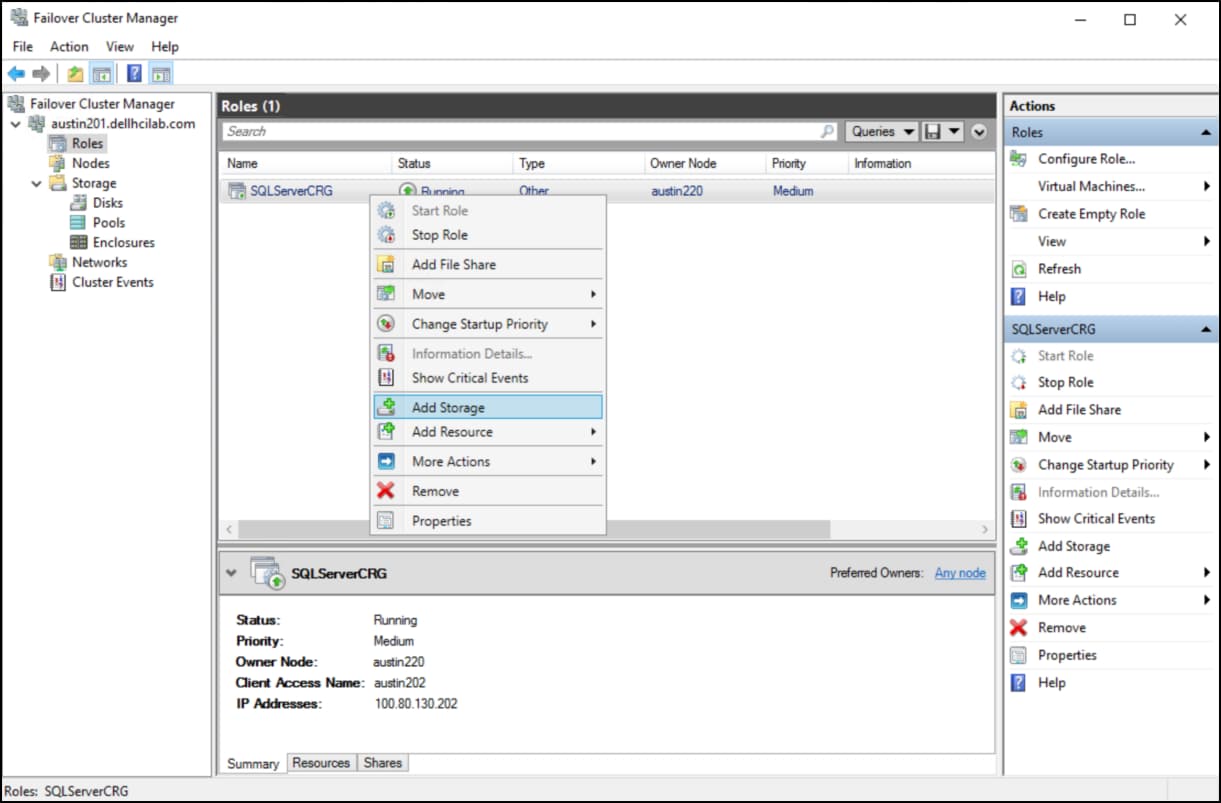Click the Roles icon in the tree
The image size is (1221, 803).
[x=58, y=143]
